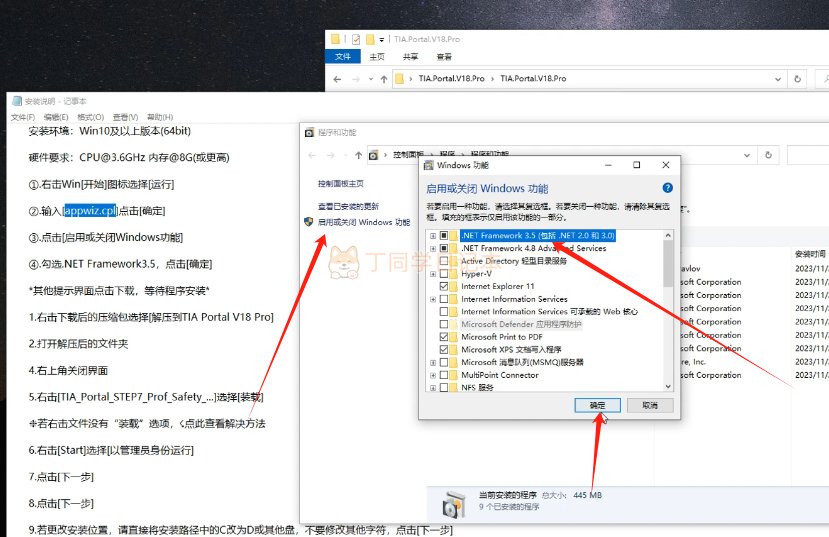Viewport: 829px width, 537px height.
Task: Uncheck Microsoft Print to PDF checkbox
Action: 444,337
